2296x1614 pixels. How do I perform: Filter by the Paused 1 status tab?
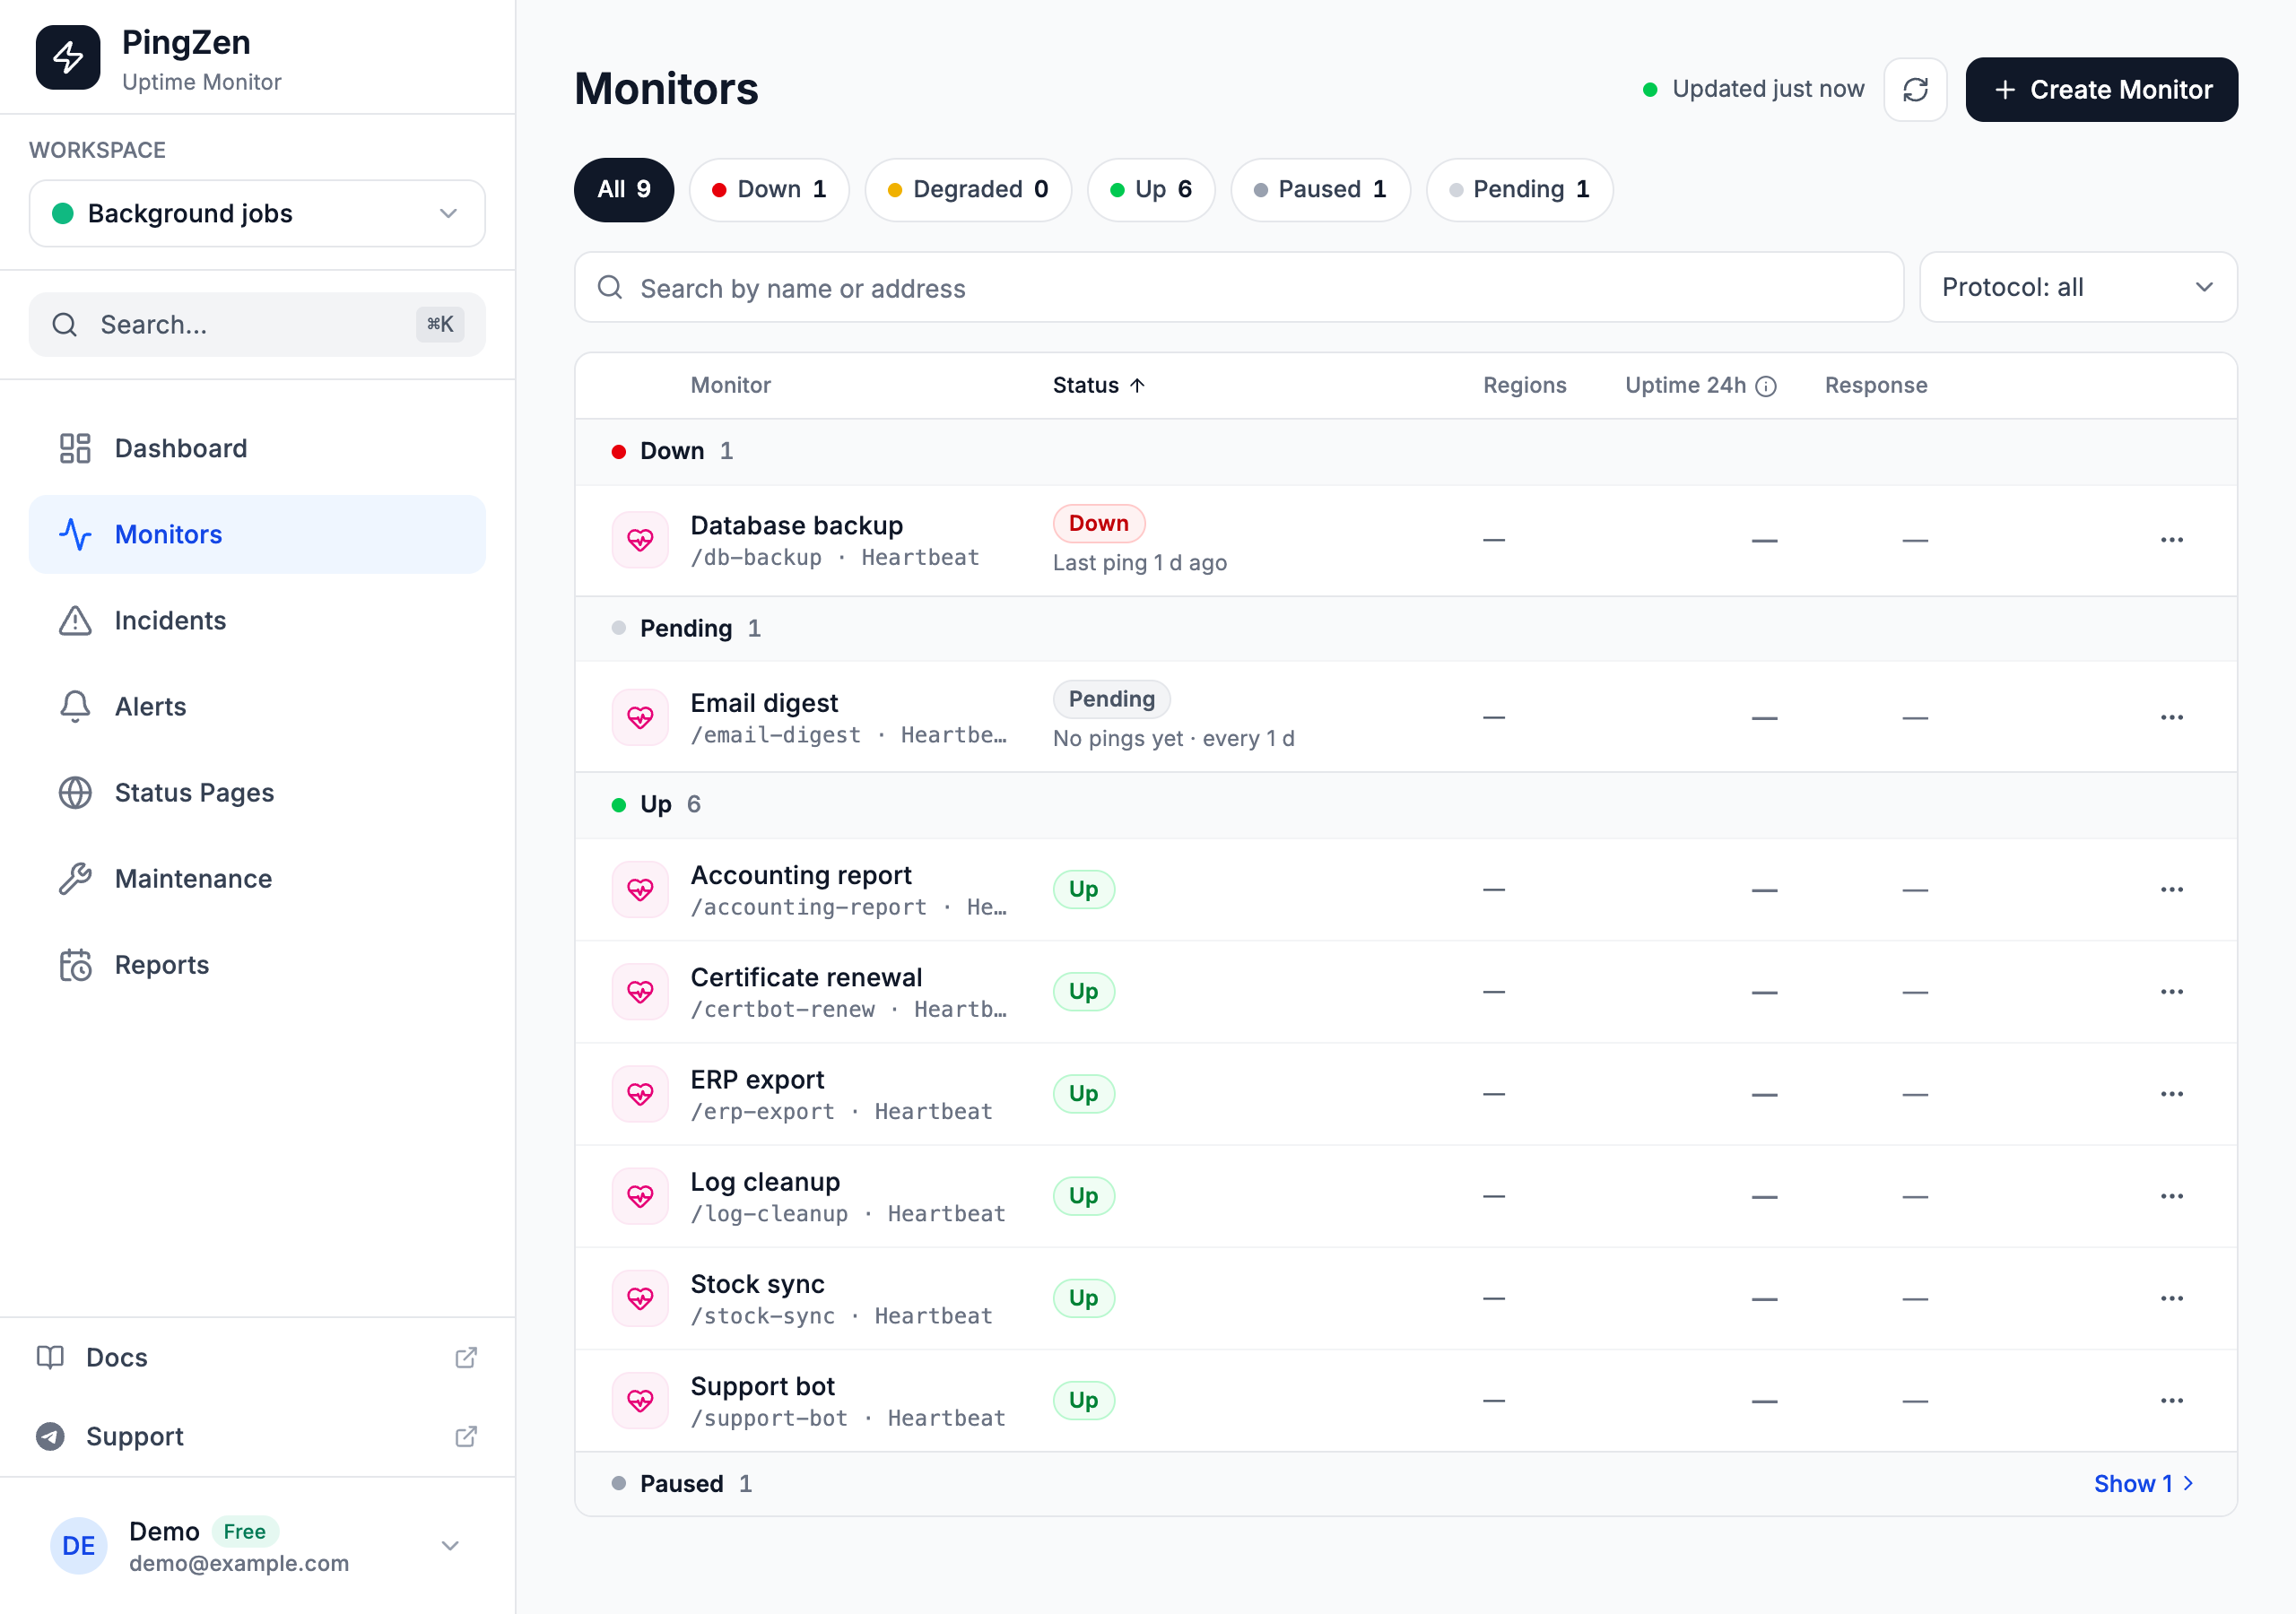coord(1319,189)
